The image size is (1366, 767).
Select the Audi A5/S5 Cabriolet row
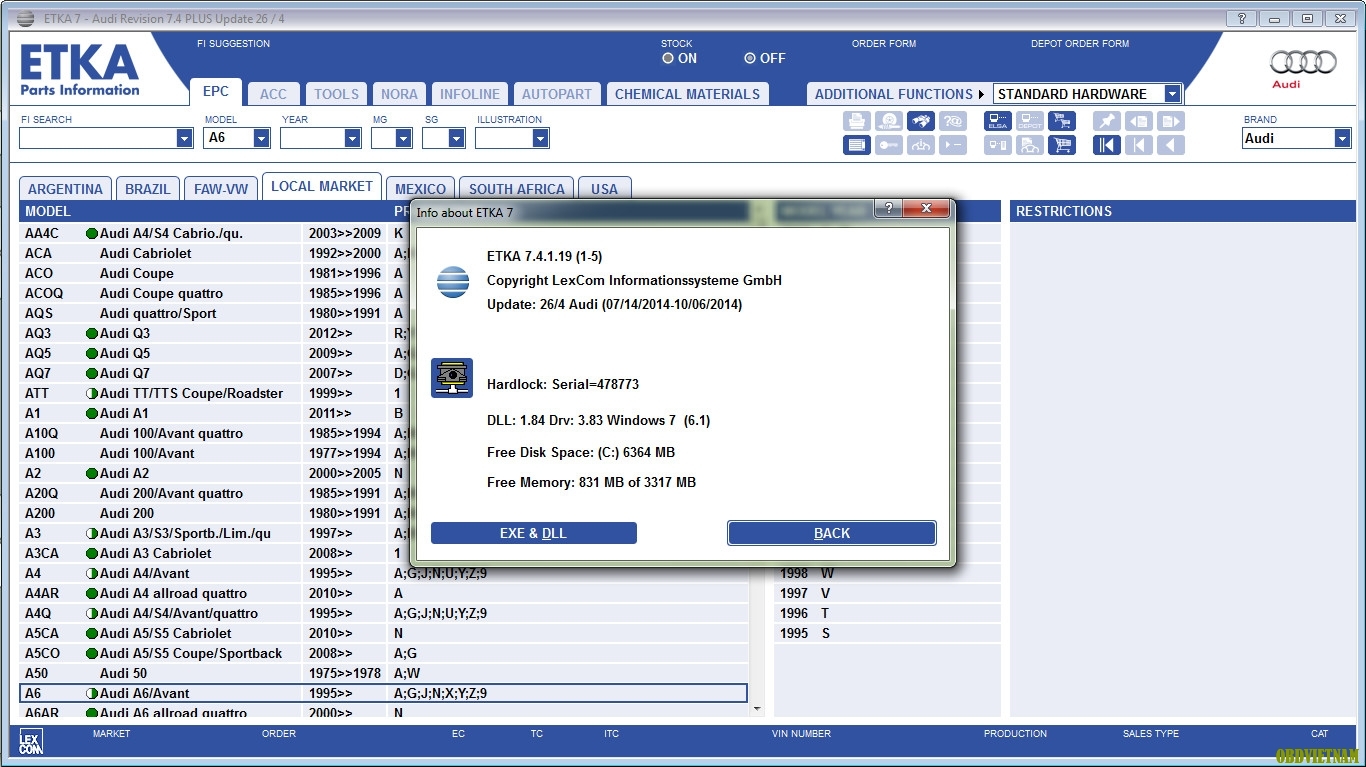point(384,633)
